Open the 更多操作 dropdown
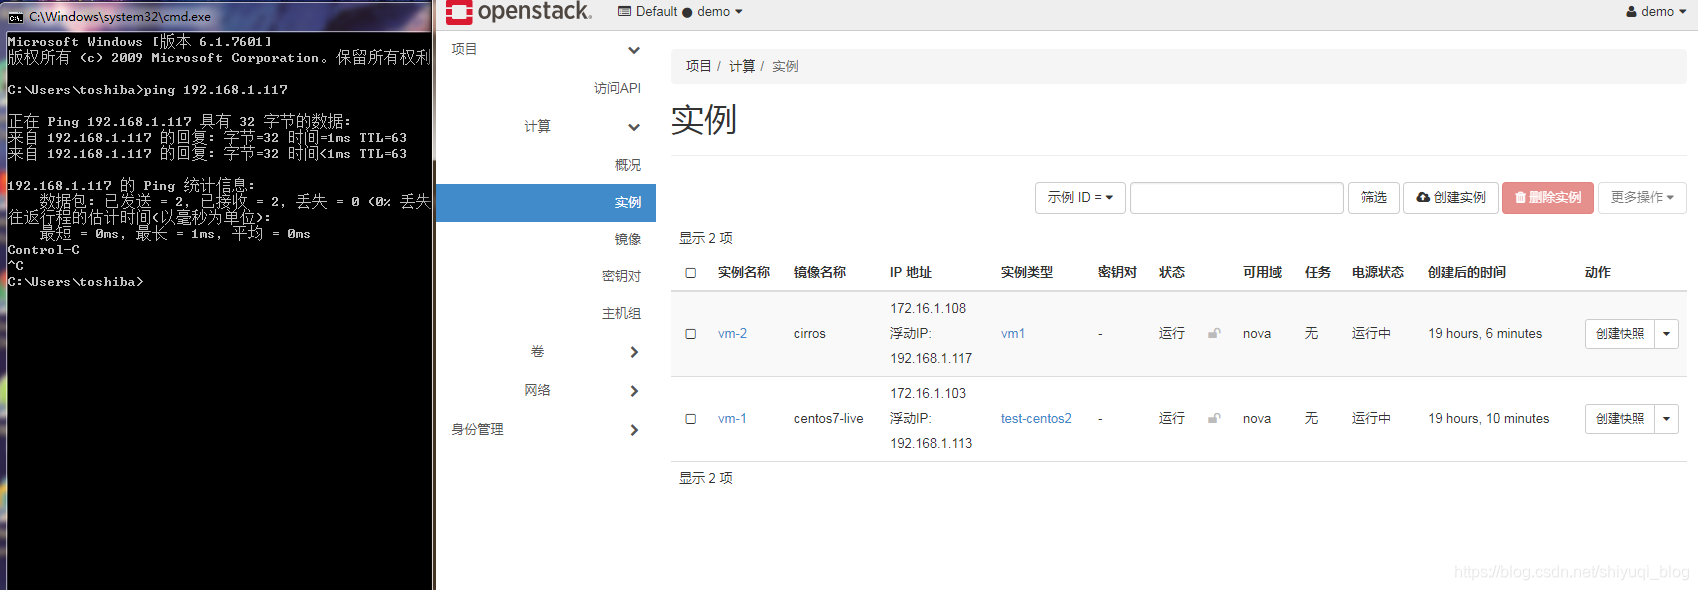This screenshot has width=1698, height=590. pos(1642,198)
